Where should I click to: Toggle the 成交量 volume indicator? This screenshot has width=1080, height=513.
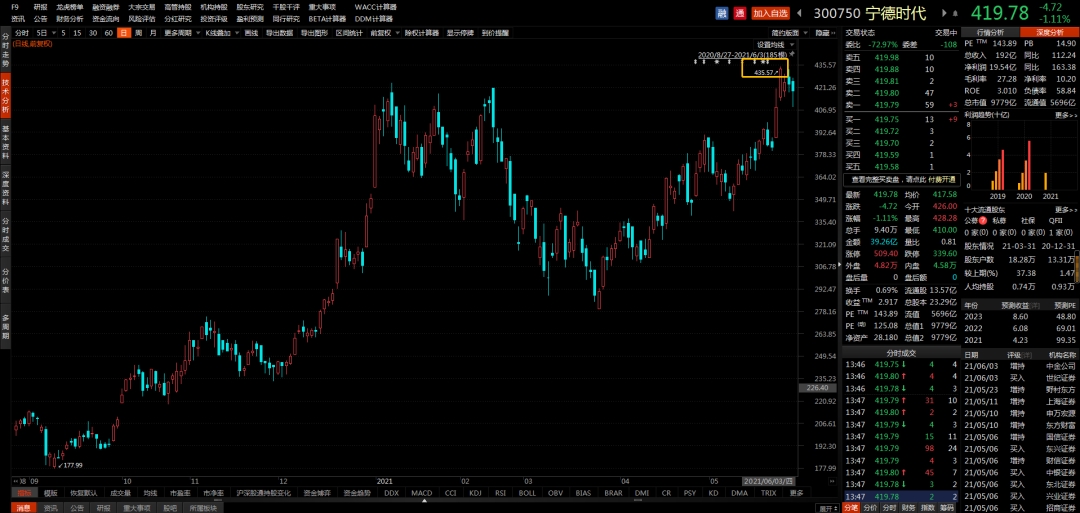[121, 492]
